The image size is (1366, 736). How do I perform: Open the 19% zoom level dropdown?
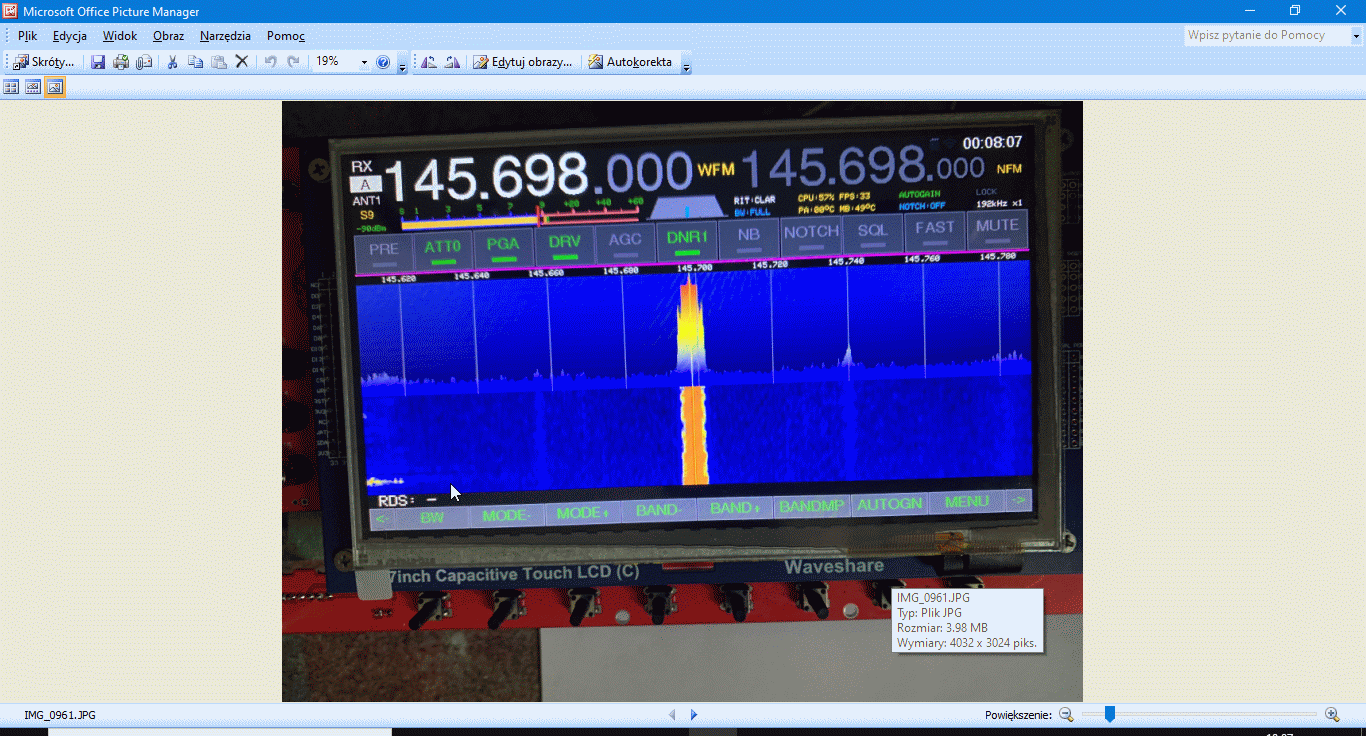[364, 62]
